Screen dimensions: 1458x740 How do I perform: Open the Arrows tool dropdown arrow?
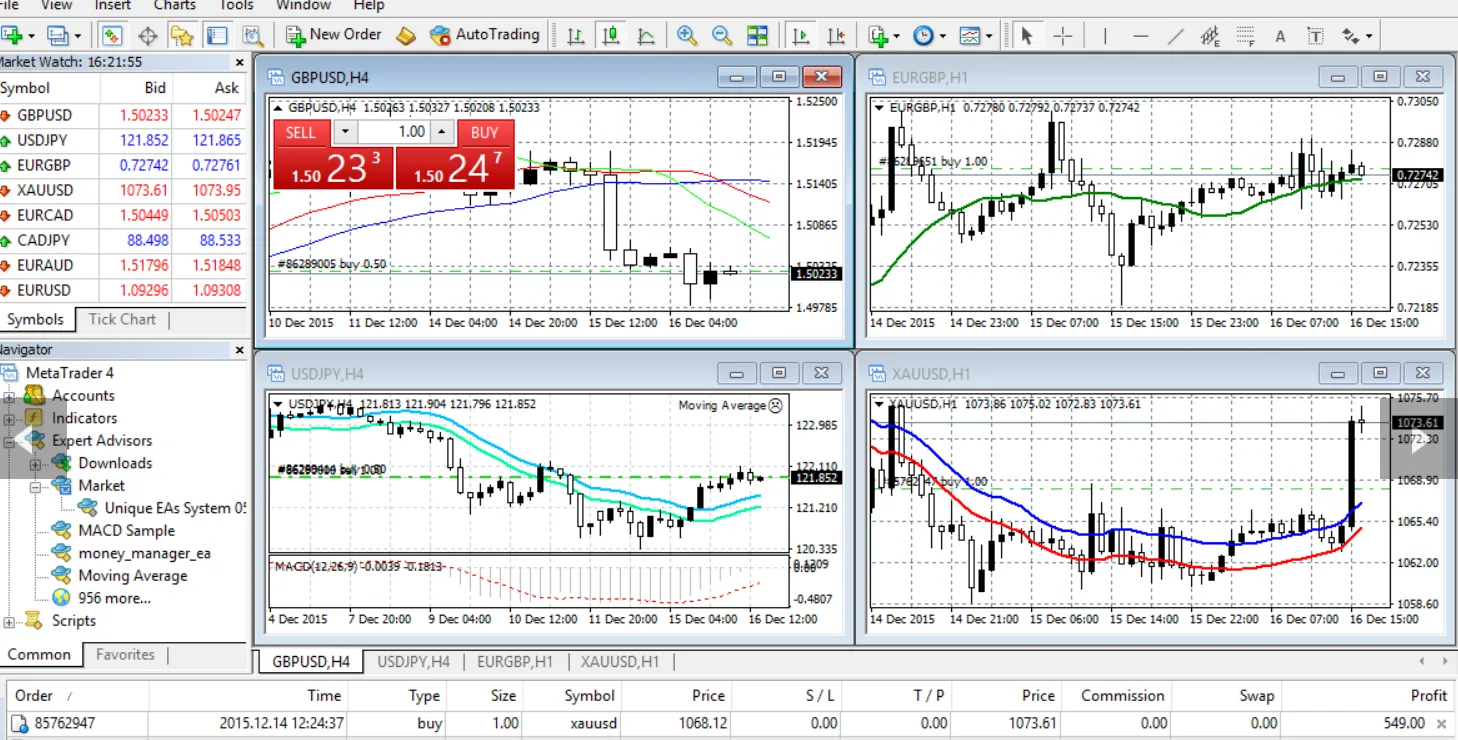pyautogui.click(x=1369, y=37)
